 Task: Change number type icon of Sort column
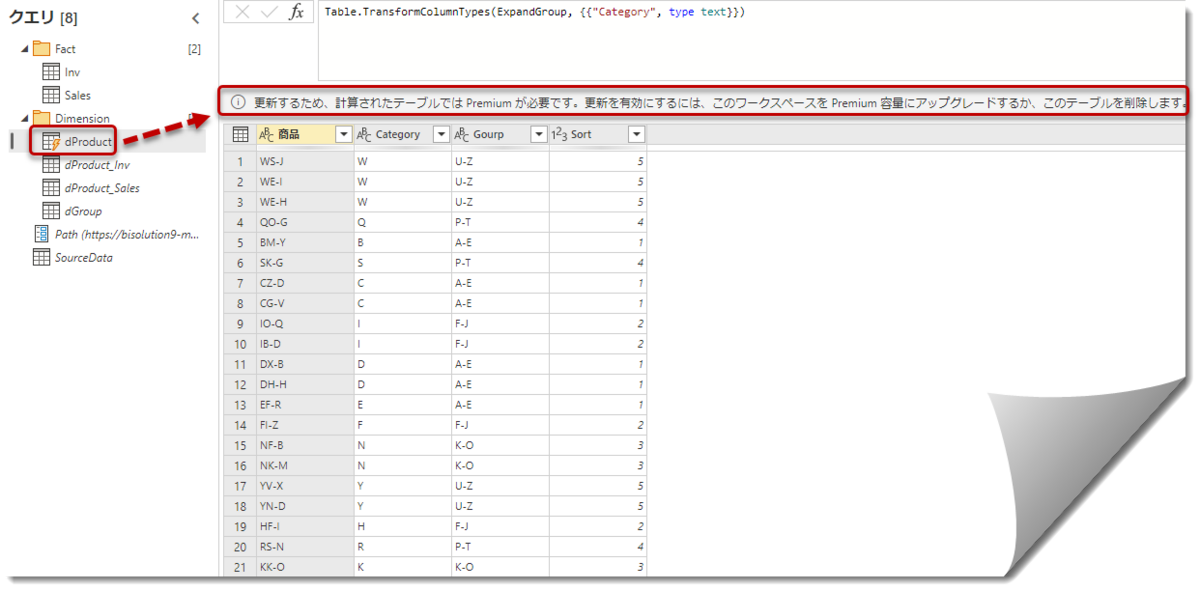pyautogui.click(x=560, y=134)
